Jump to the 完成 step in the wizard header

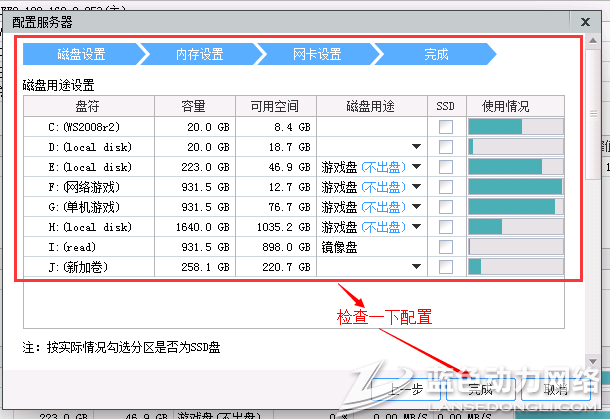(436, 55)
